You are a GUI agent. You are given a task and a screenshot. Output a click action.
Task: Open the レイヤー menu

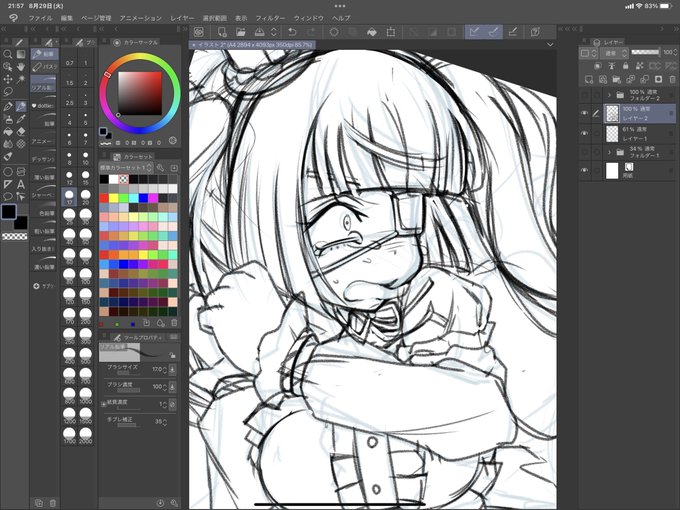pos(182,18)
